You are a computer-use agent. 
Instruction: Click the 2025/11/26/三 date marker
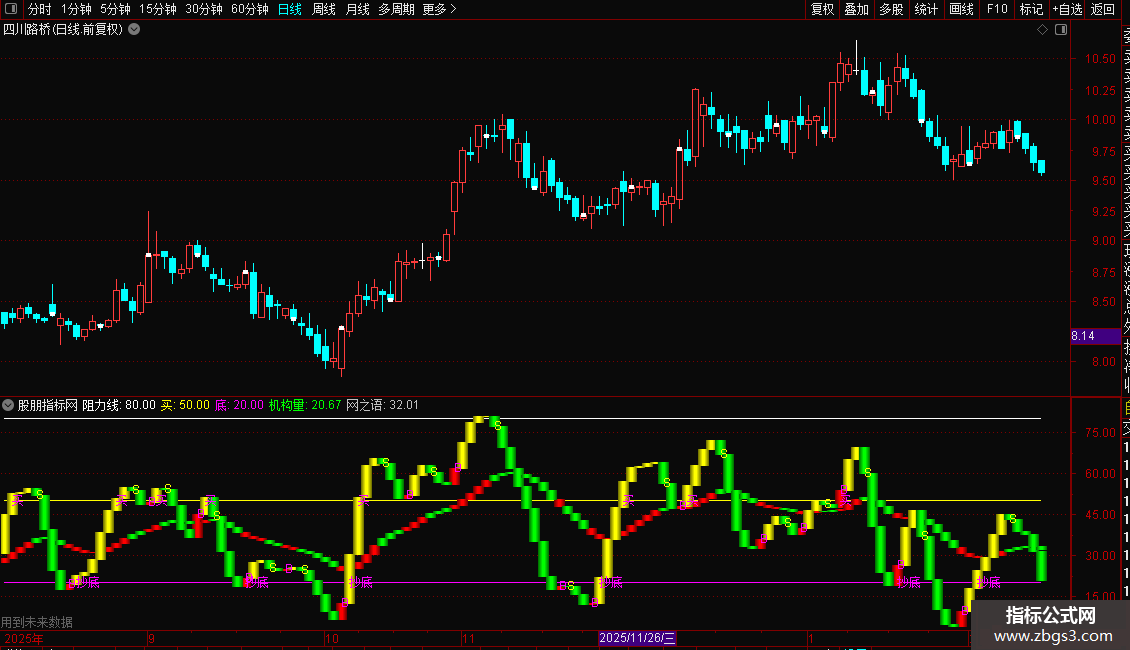[637, 638]
